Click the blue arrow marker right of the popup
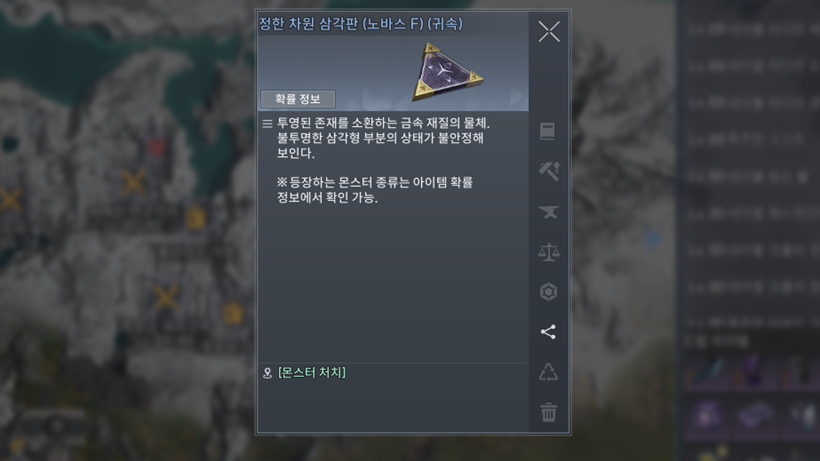 tap(653, 239)
